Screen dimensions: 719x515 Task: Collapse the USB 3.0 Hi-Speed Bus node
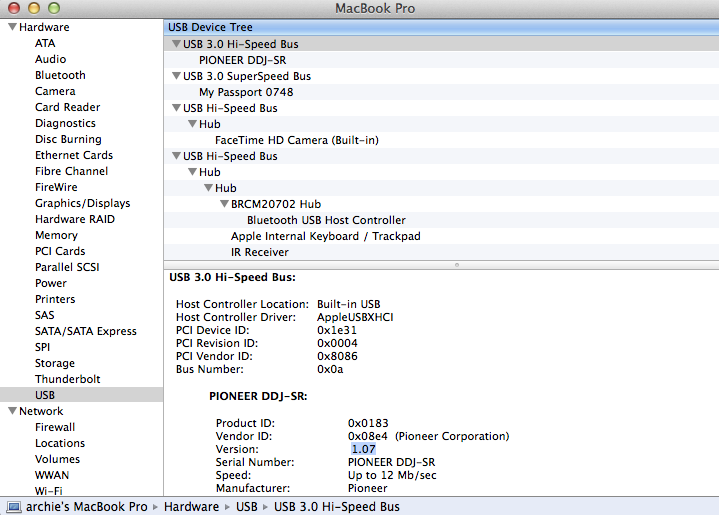(x=176, y=44)
